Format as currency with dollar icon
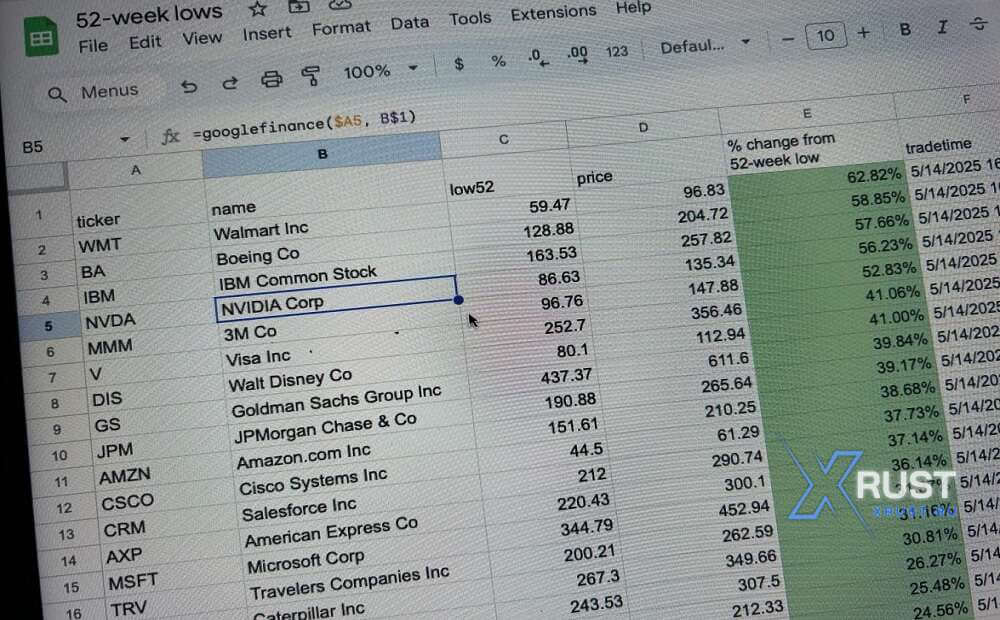This screenshot has width=1000, height=620. [x=459, y=64]
